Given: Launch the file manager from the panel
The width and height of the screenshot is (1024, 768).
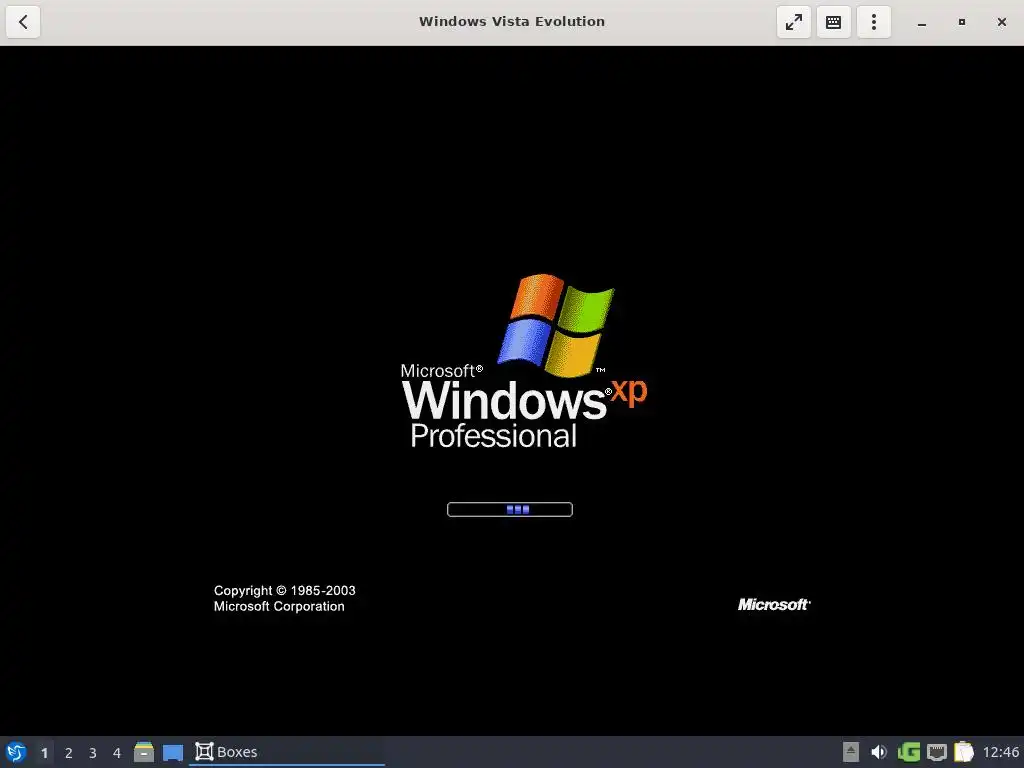Looking at the screenshot, I should tap(144, 752).
